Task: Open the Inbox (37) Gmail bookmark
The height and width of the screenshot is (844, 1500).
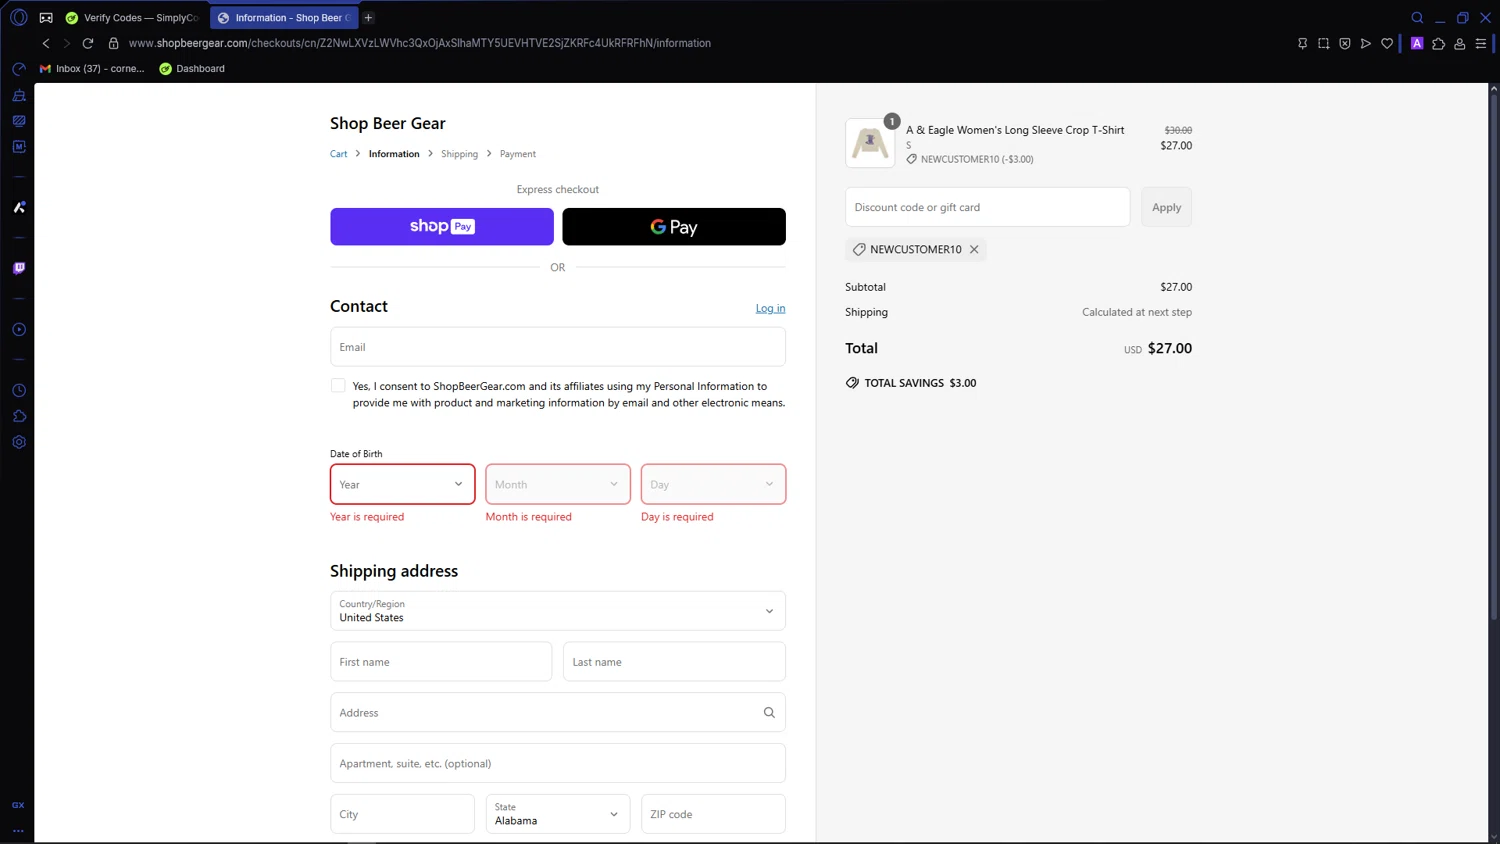Action: [x=92, y=69]
